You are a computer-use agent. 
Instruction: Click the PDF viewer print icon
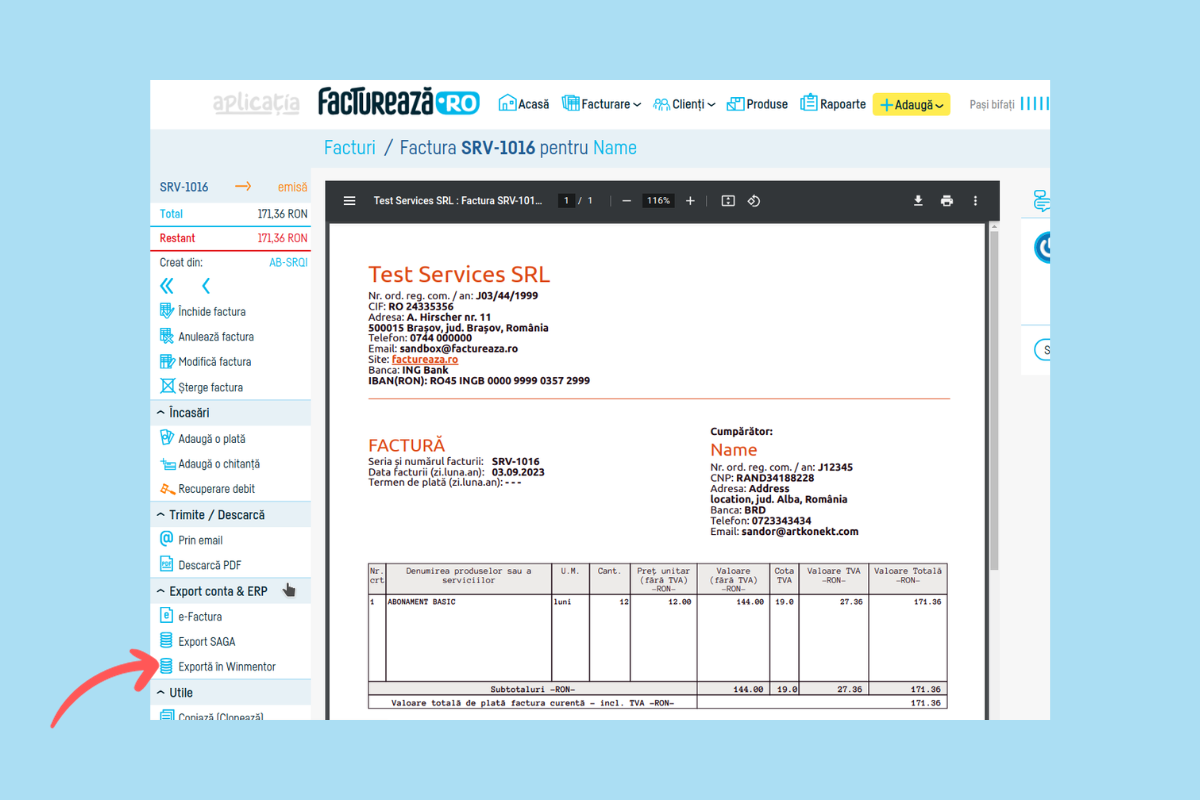click(946, 201)
